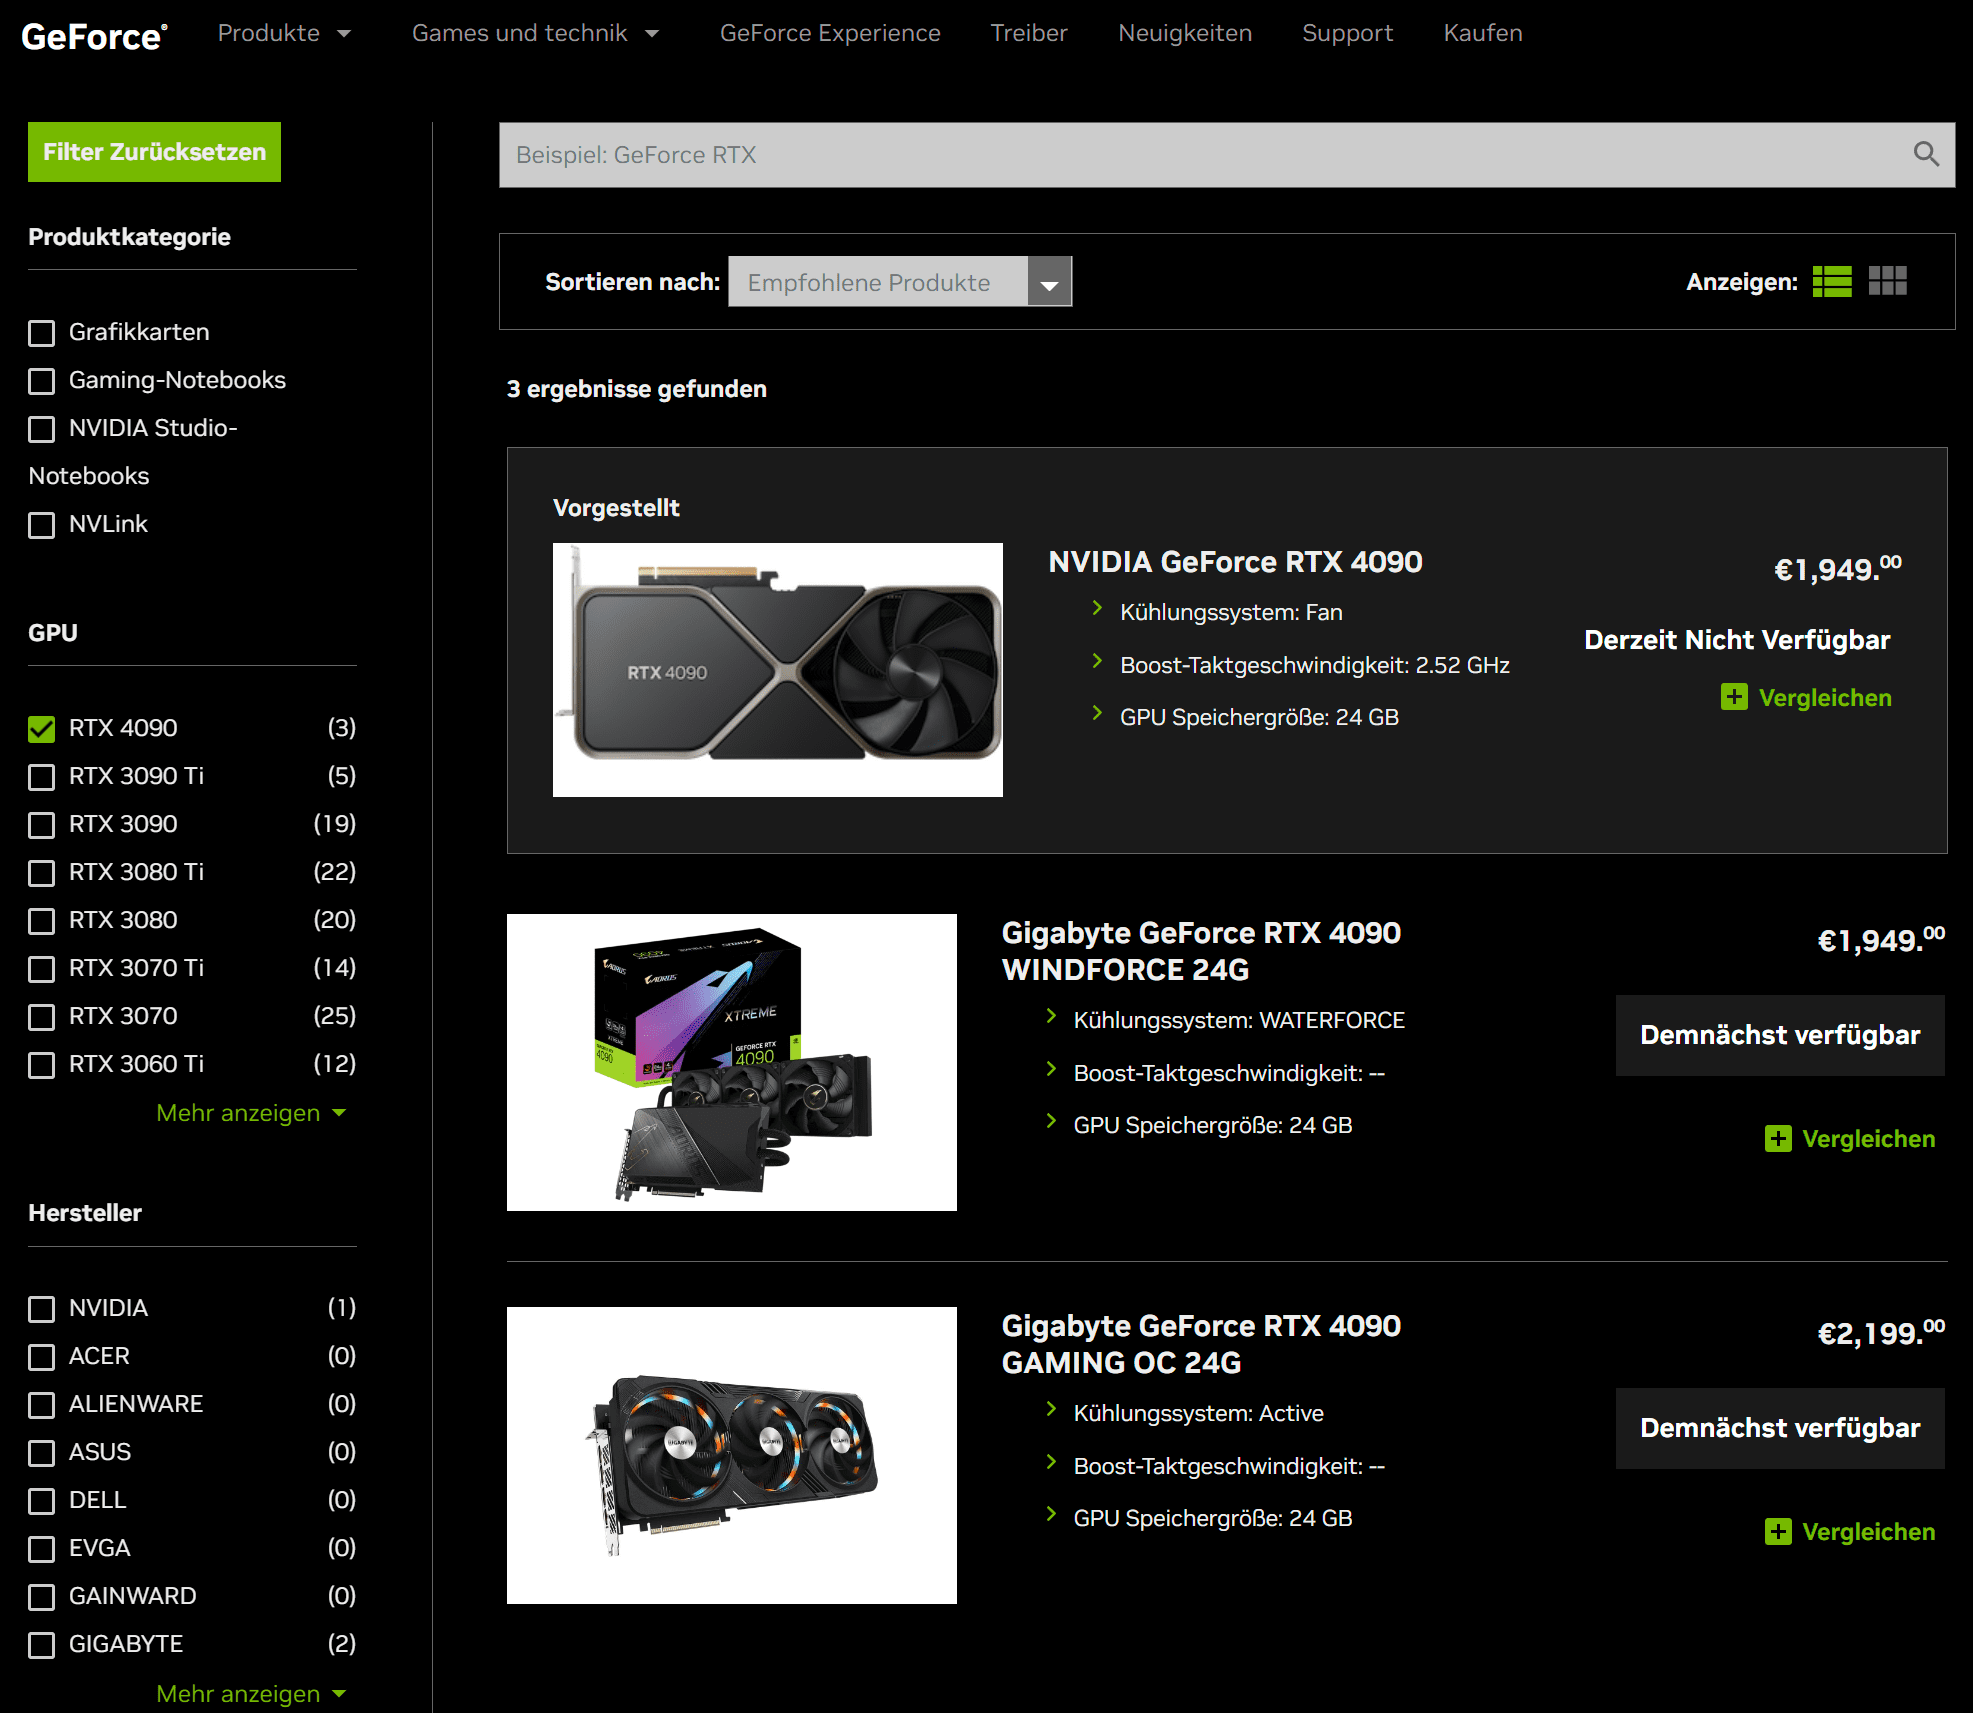Click the '3 ergebnisse gefunden' text
This screenshot has height=1713, width=1973.
click(x=637, y=389)
